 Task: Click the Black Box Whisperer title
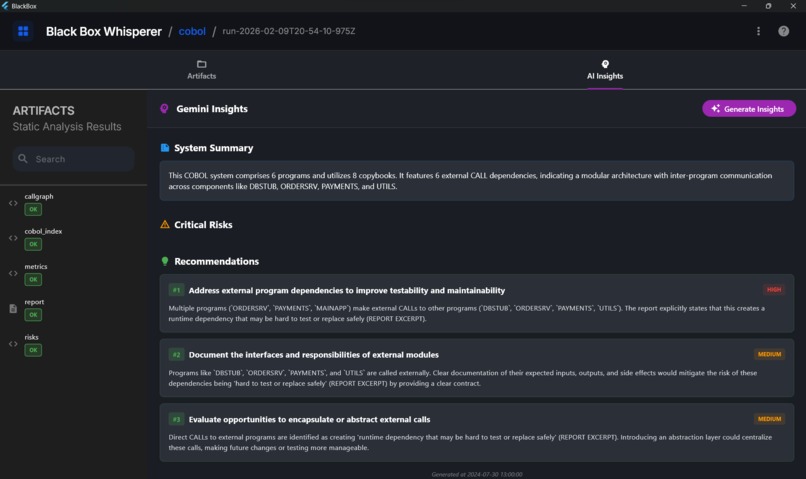103,31
